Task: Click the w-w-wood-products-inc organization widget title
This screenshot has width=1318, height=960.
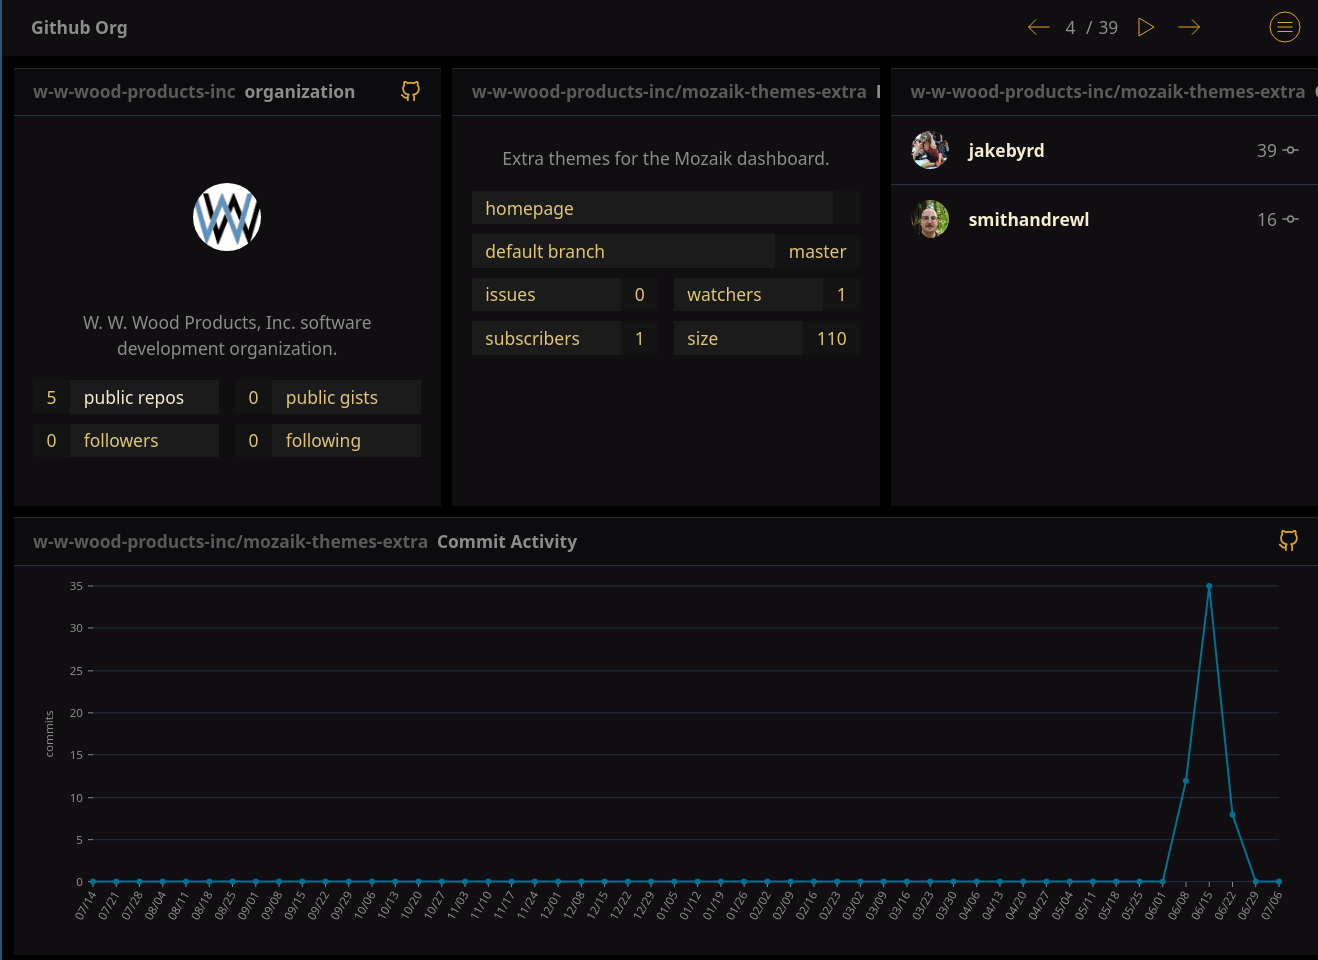Action: click(x=194, y=91)
